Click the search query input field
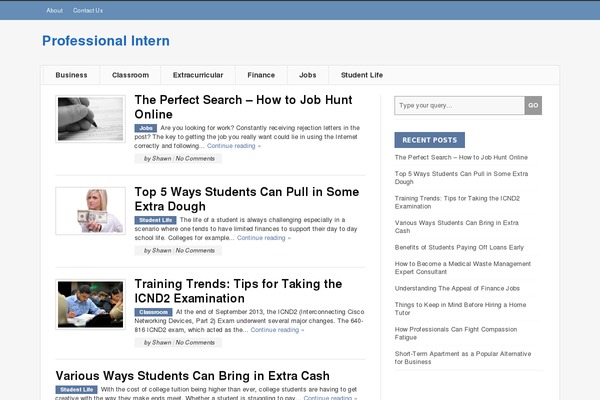Screen dimensions: 600x400 pos(459,105)
